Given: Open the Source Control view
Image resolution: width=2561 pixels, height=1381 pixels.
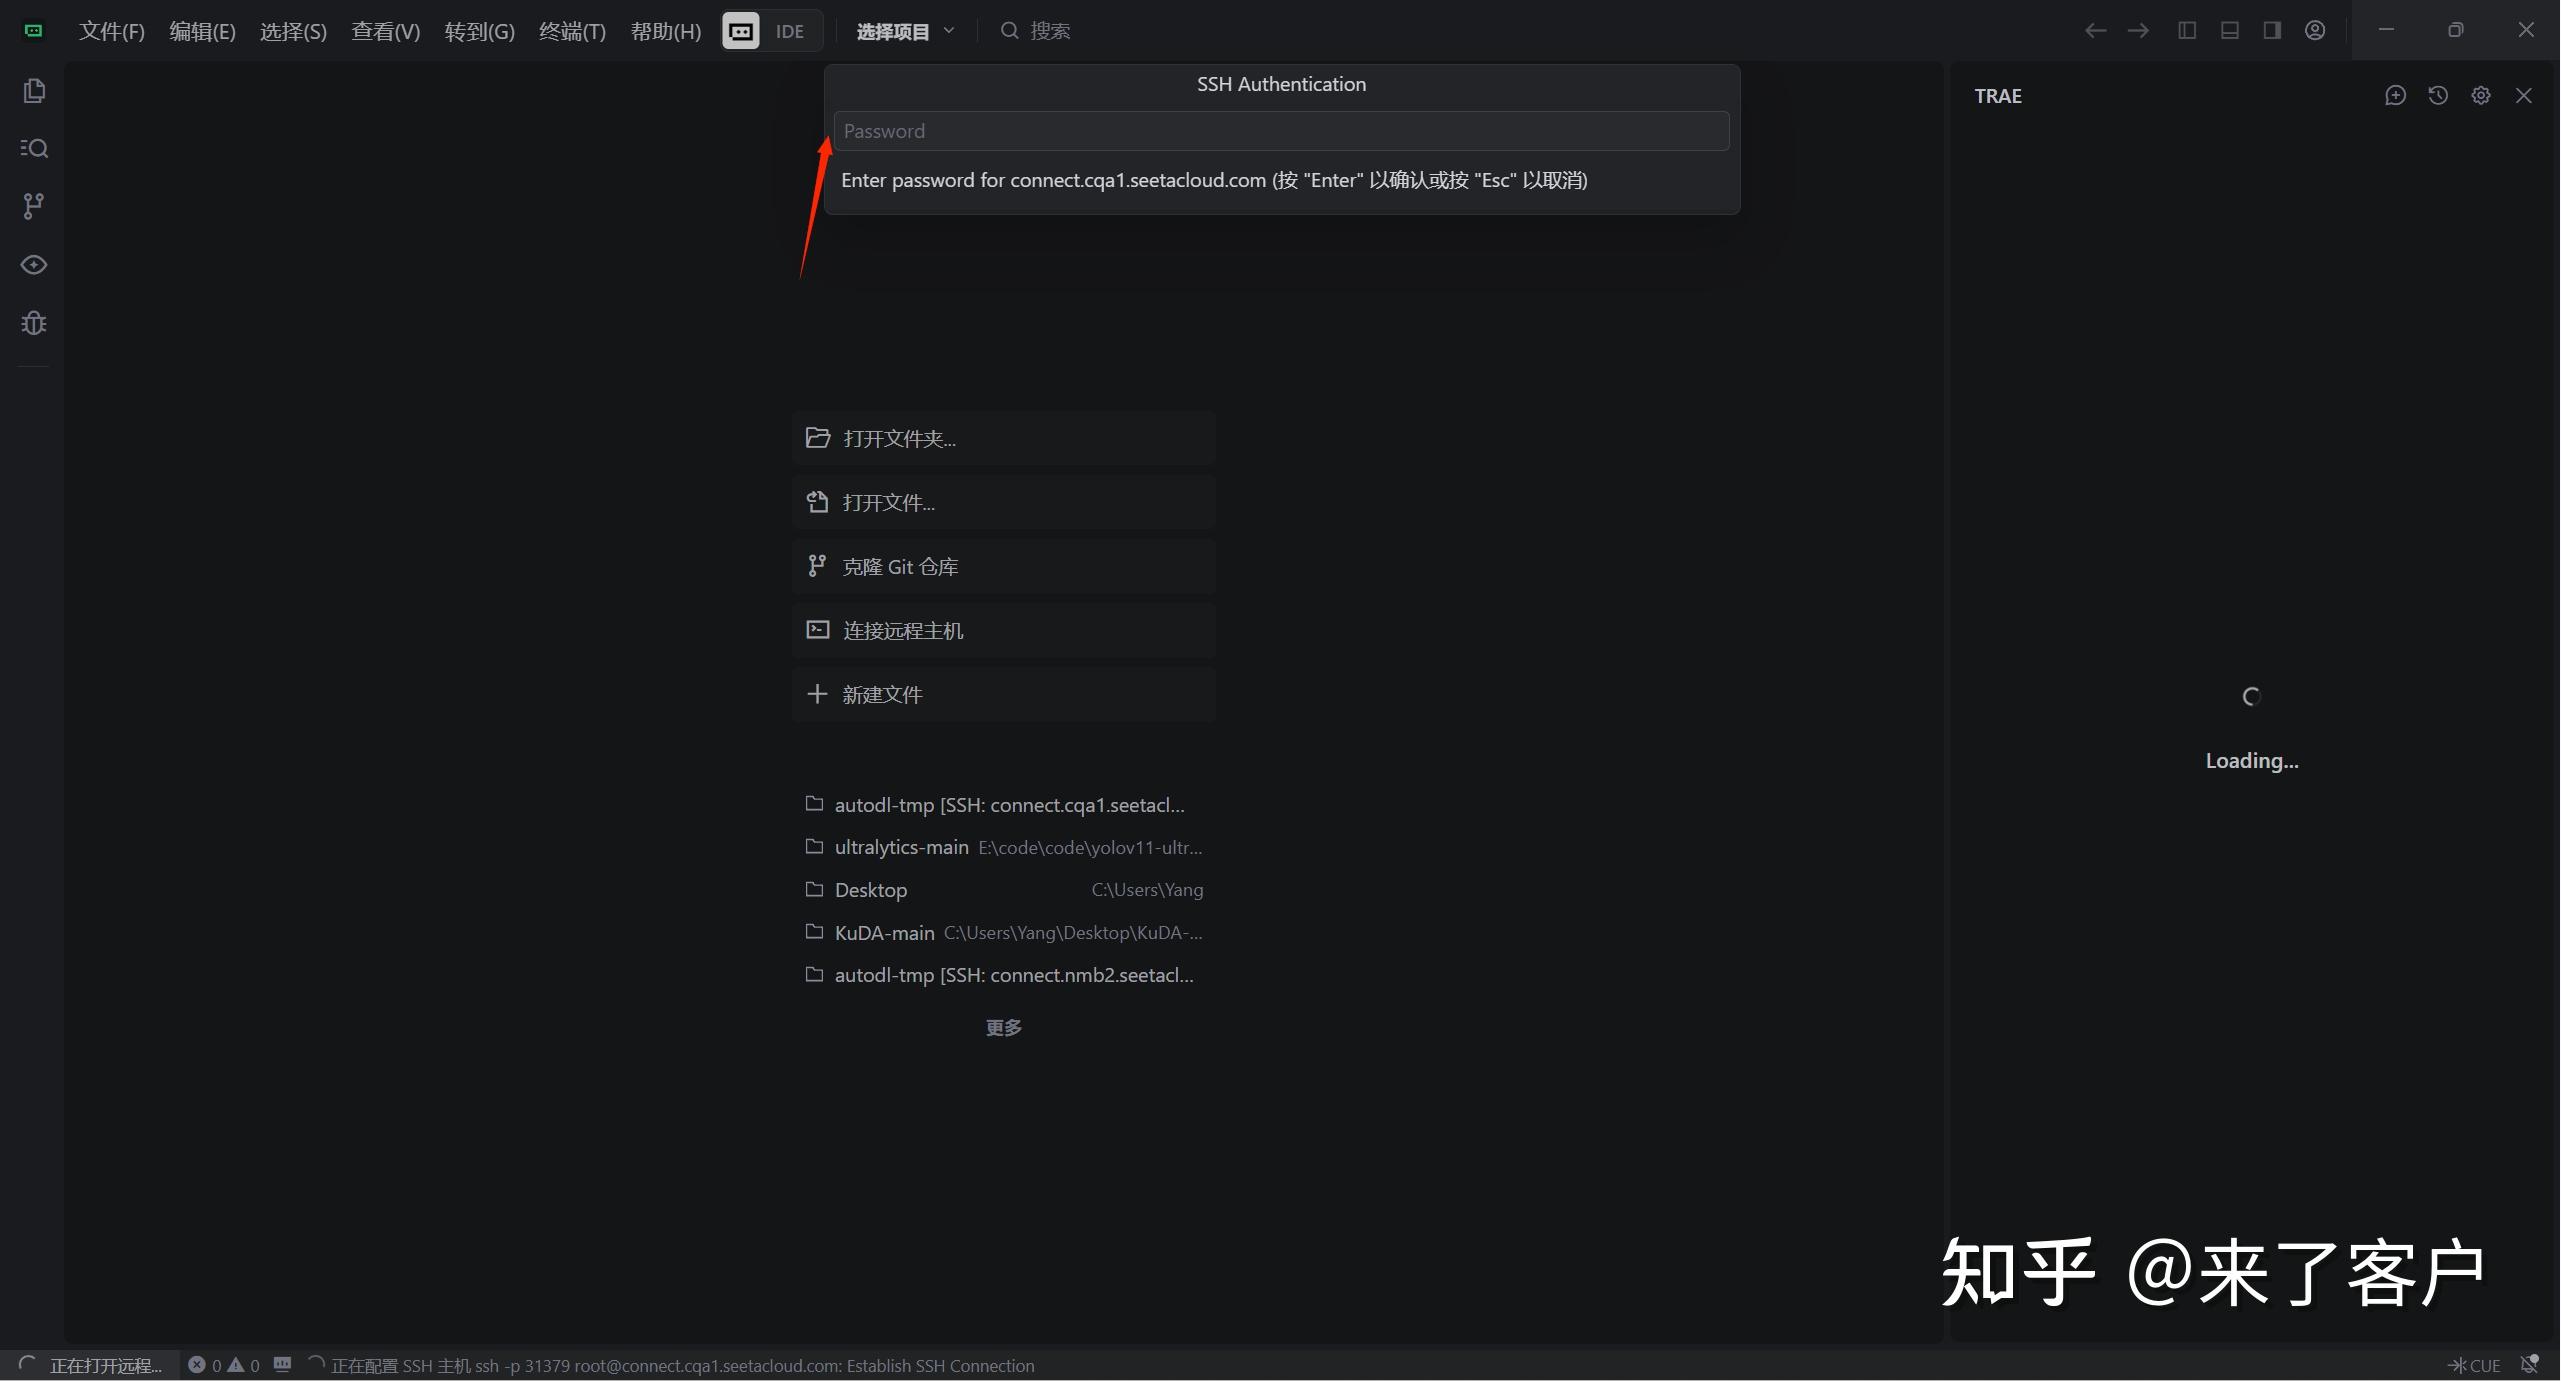Looking at the screenshot, I should 34,206.
